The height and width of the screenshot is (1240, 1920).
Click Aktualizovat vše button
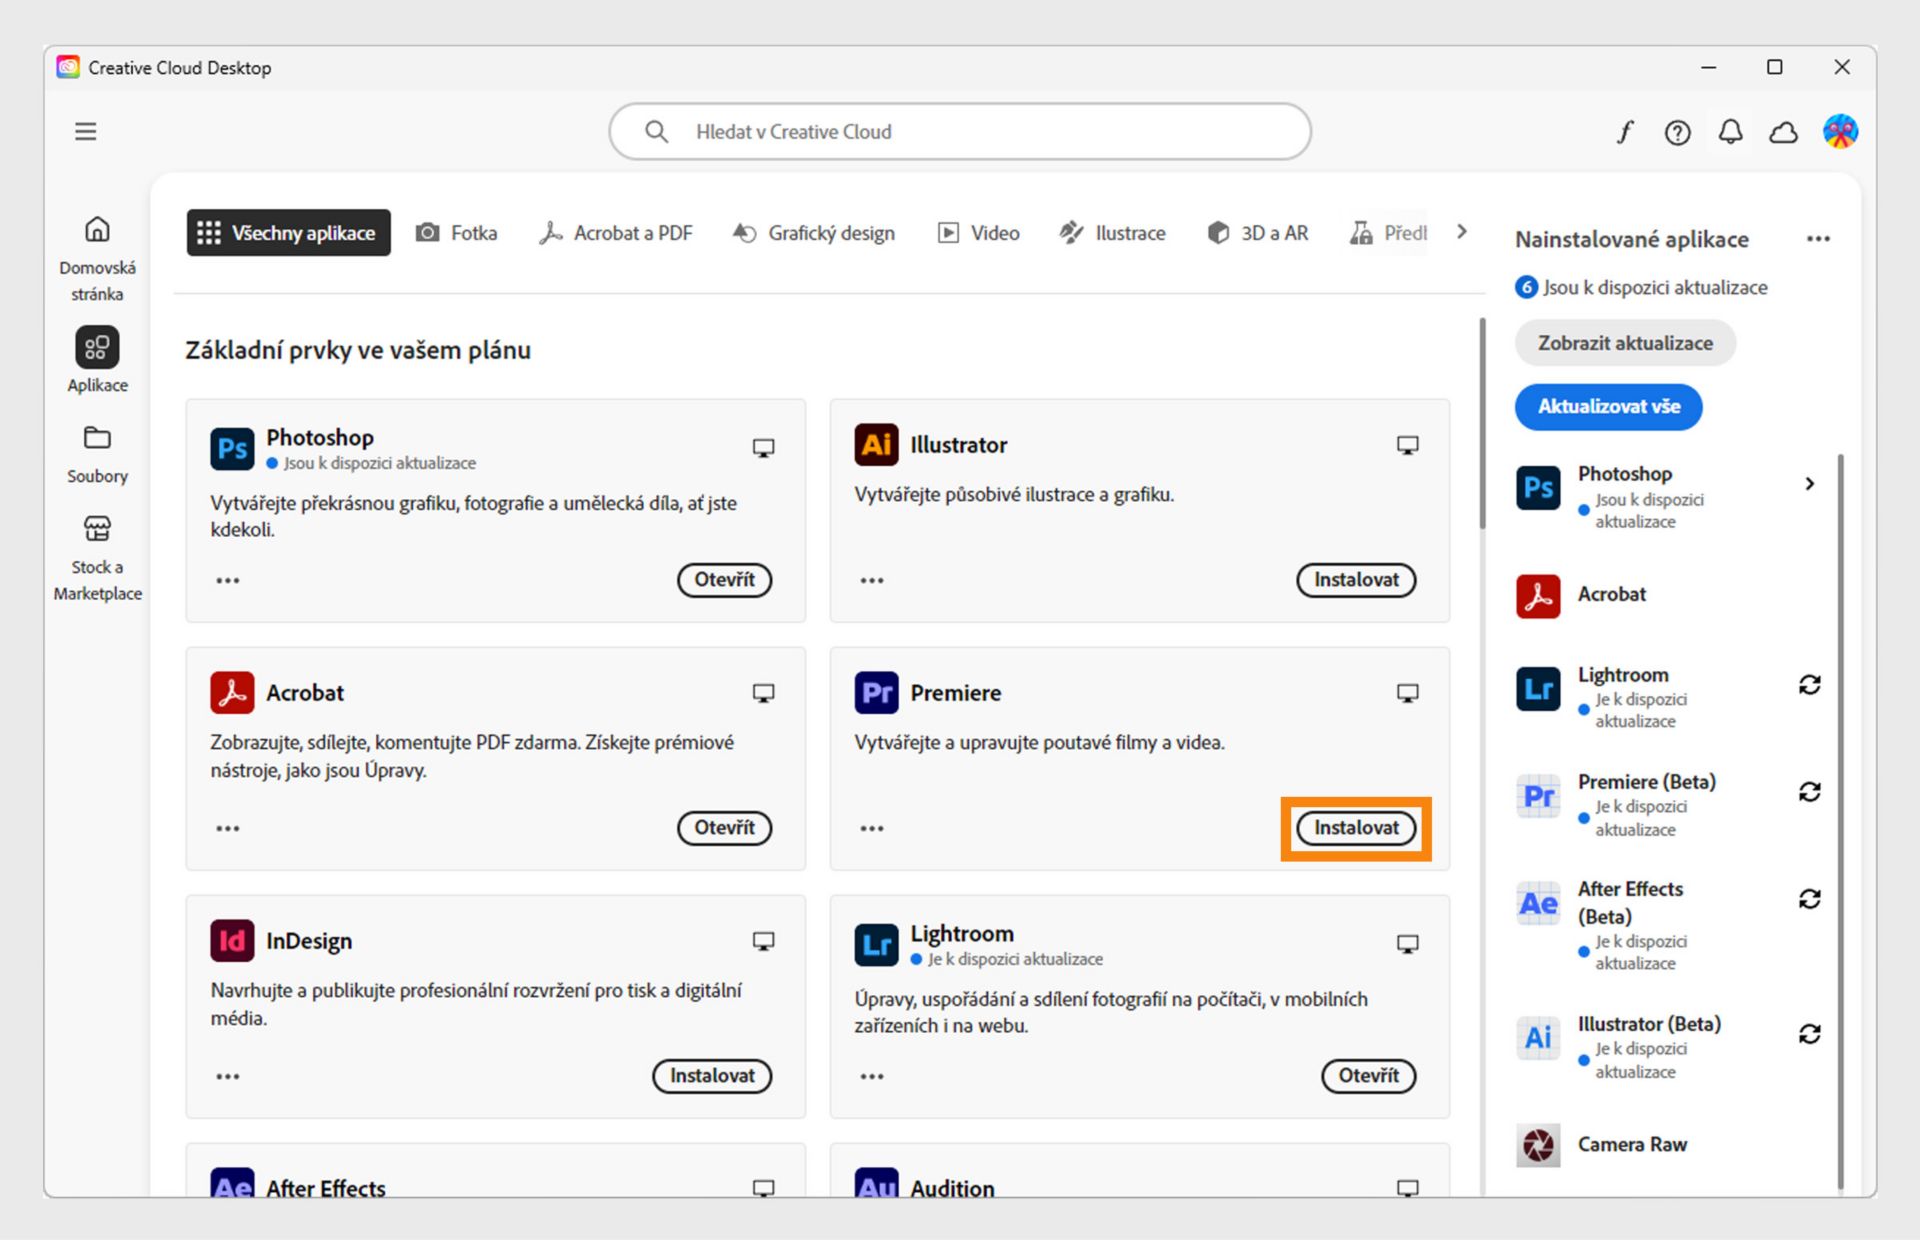[x=1608, y=407]
